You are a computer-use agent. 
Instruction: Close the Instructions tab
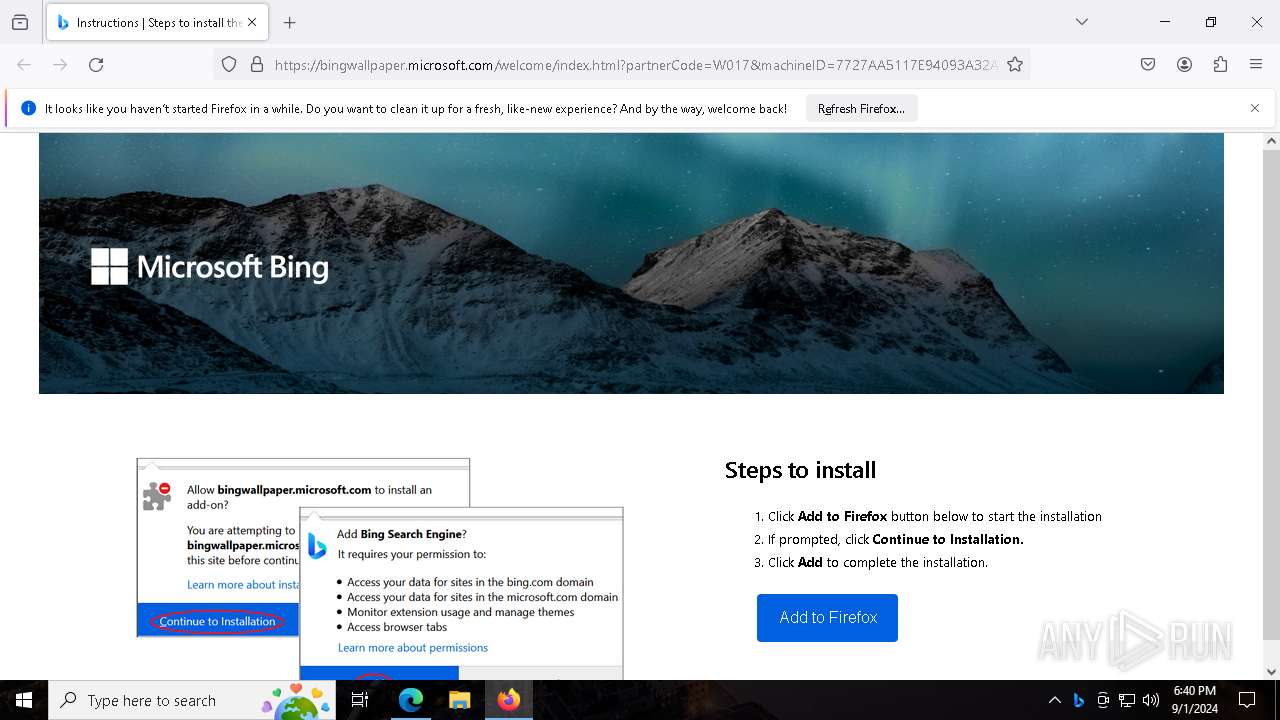252,22
